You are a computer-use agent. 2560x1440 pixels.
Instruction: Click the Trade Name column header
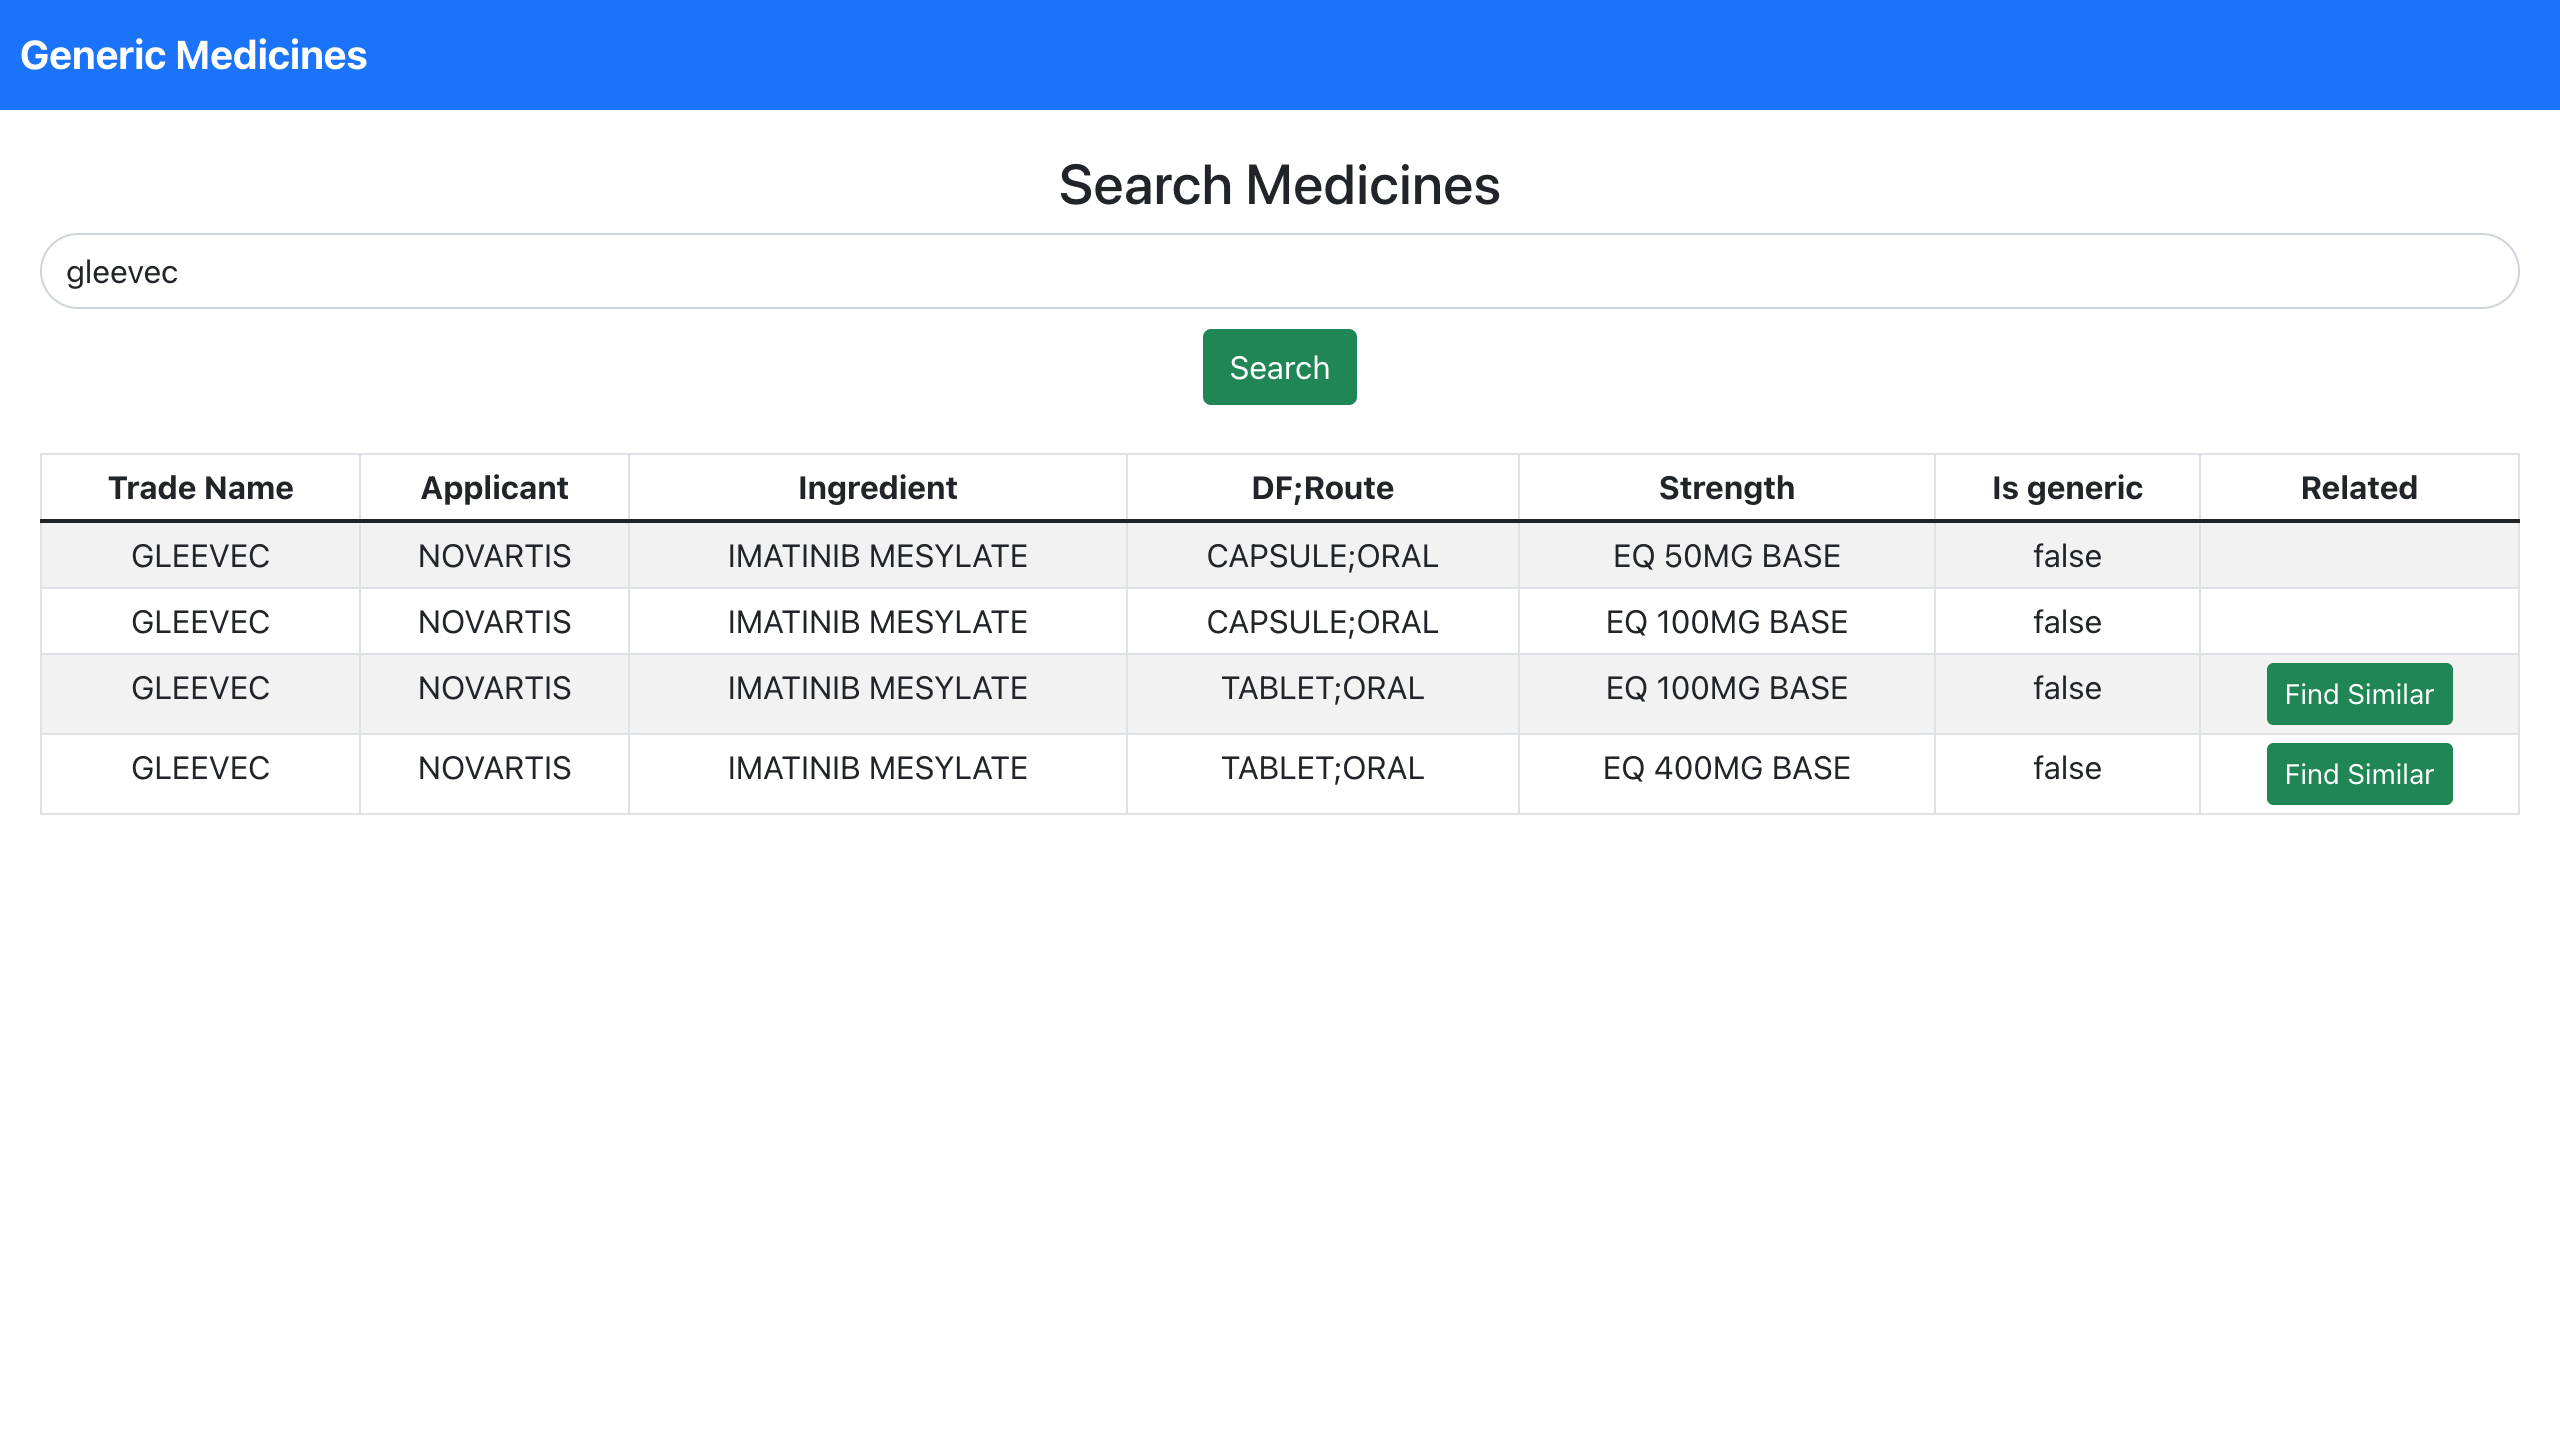tap(200, 488)
